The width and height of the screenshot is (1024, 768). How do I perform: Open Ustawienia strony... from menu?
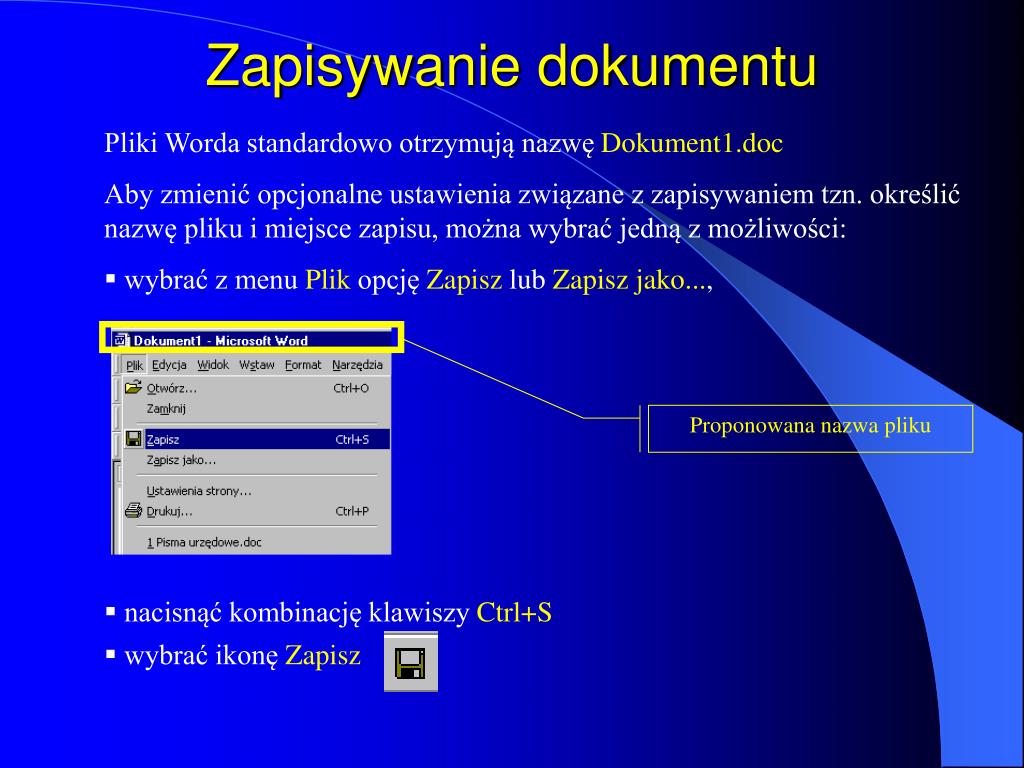coord(257,490)
